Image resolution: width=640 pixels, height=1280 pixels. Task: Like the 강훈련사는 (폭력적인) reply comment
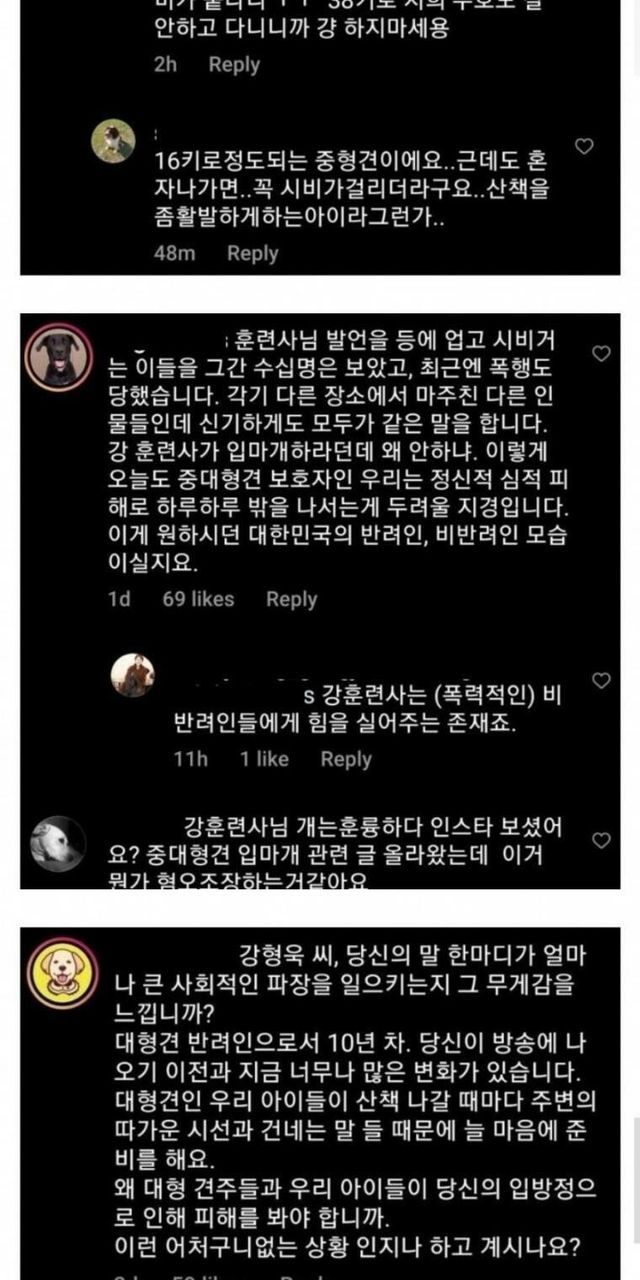(x=601, y=680)
